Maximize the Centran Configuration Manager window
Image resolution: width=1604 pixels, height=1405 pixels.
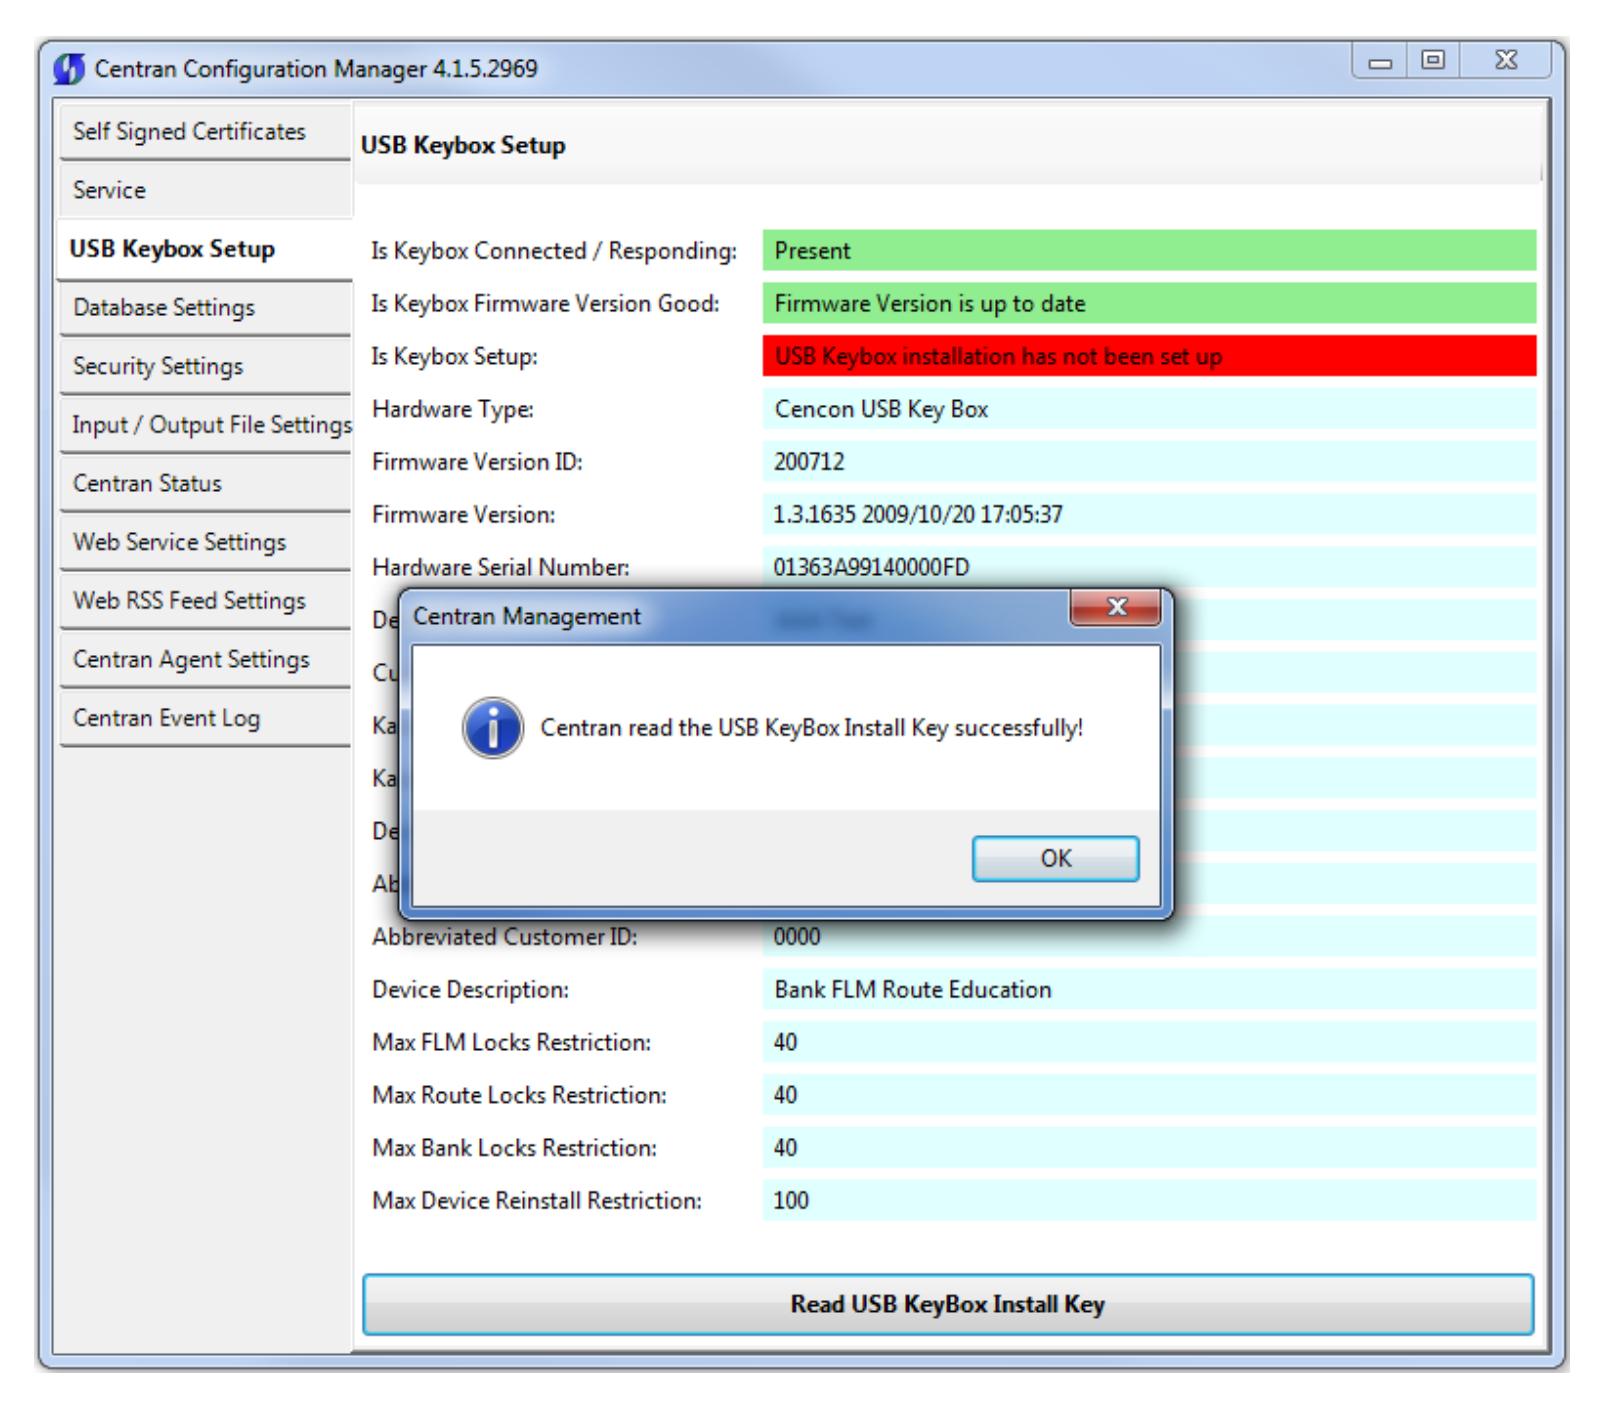tap(1432, 61)
